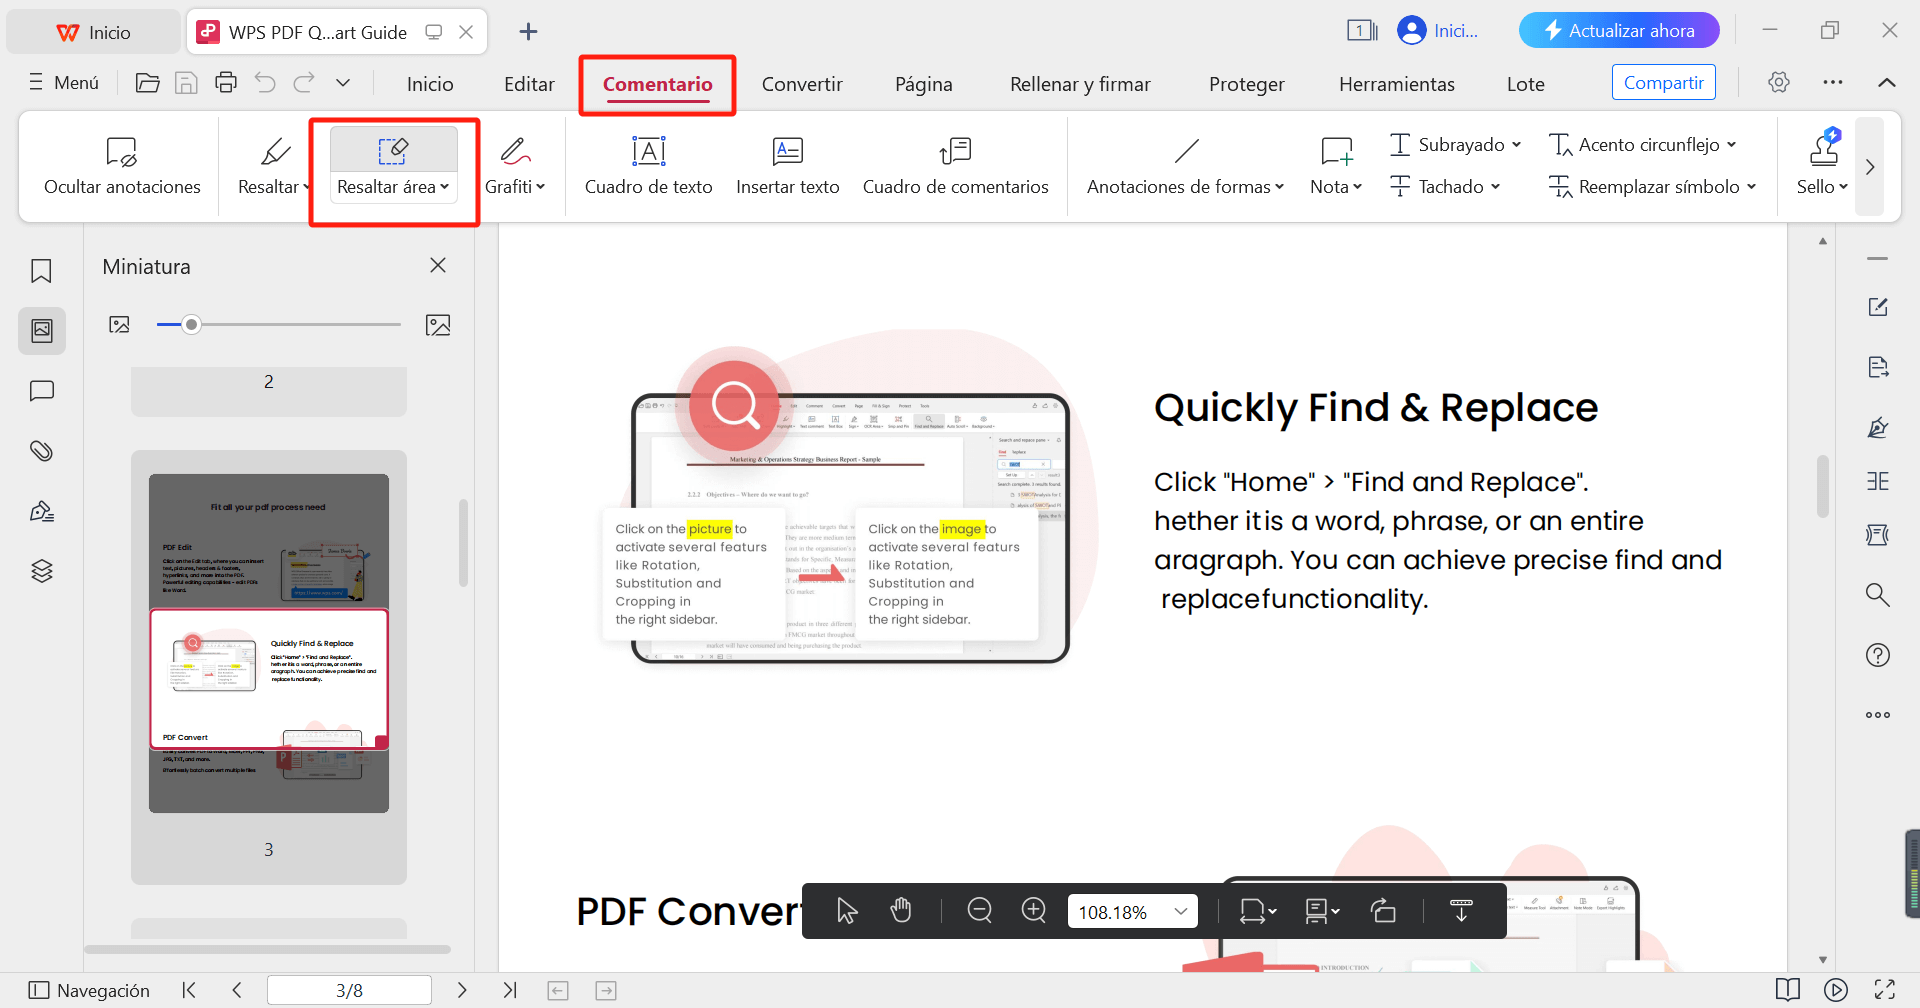Add a Cuadro de texto

649,166
